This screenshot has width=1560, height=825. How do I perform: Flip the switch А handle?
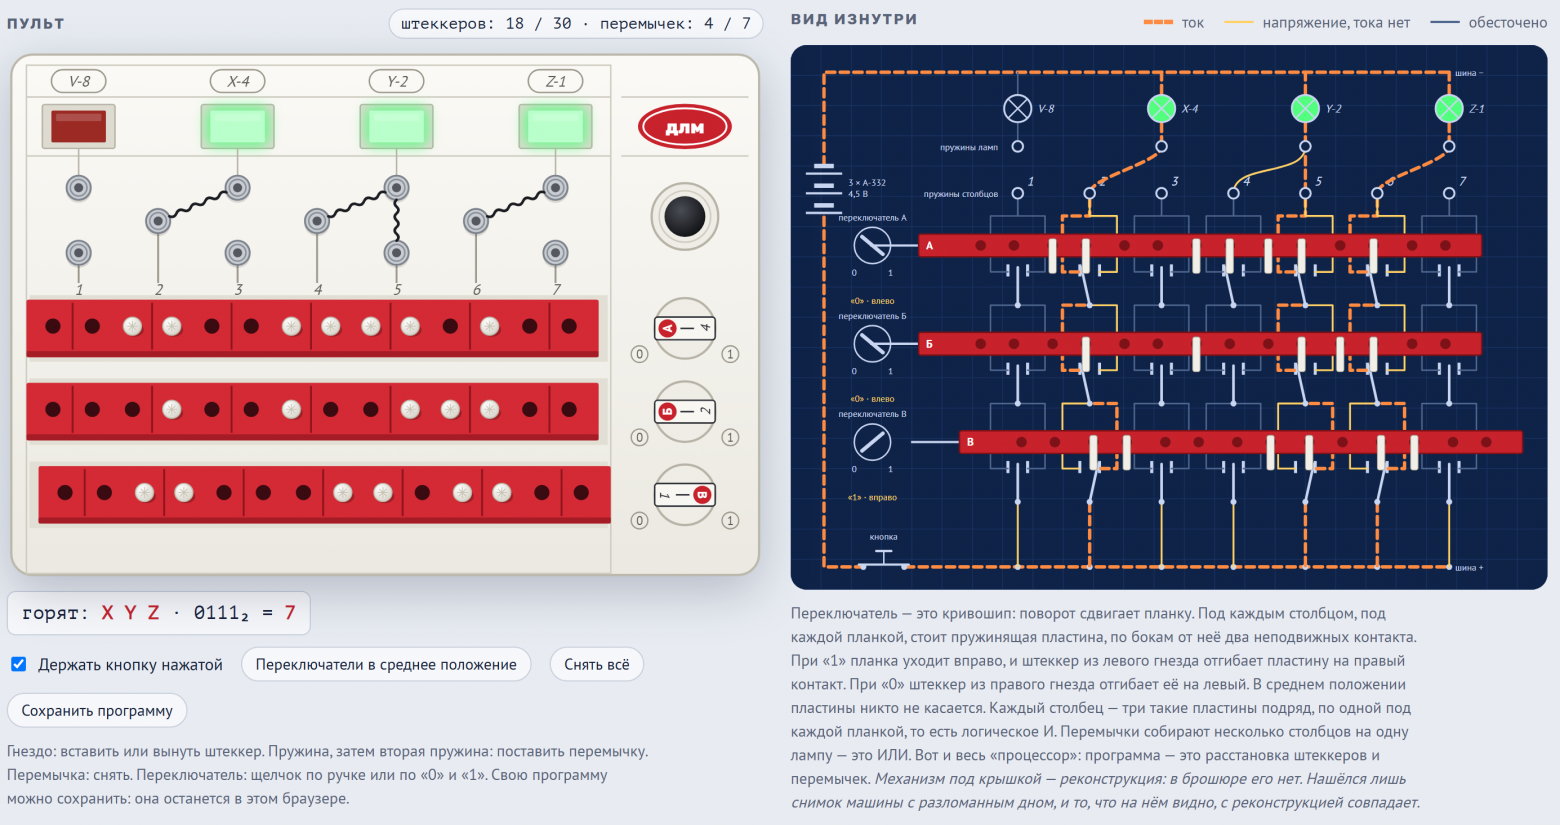coord(685,328)
